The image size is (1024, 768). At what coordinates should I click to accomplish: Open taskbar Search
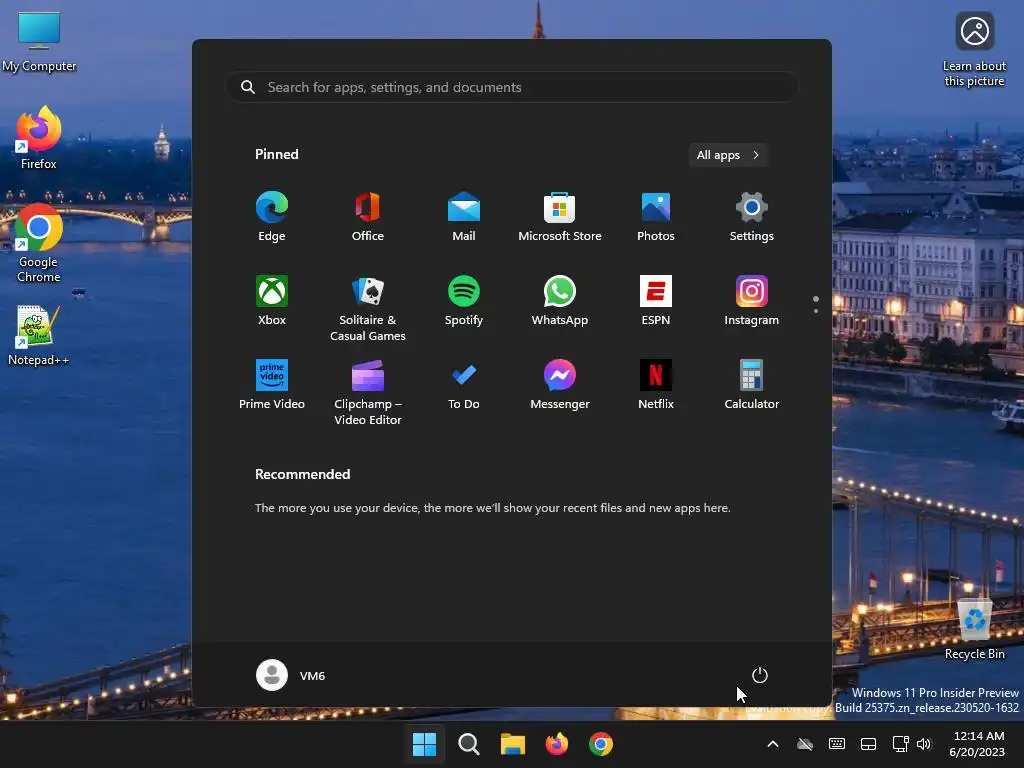(x=468, y=744)
